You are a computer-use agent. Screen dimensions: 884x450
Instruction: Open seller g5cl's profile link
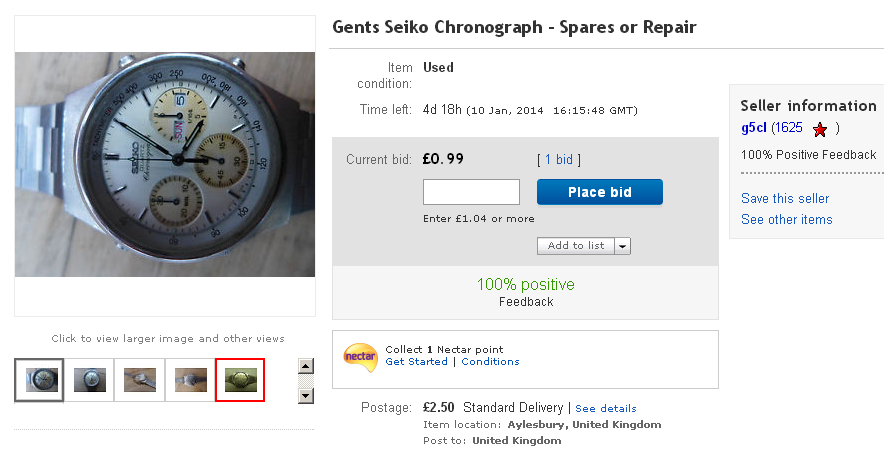(753, 128)
